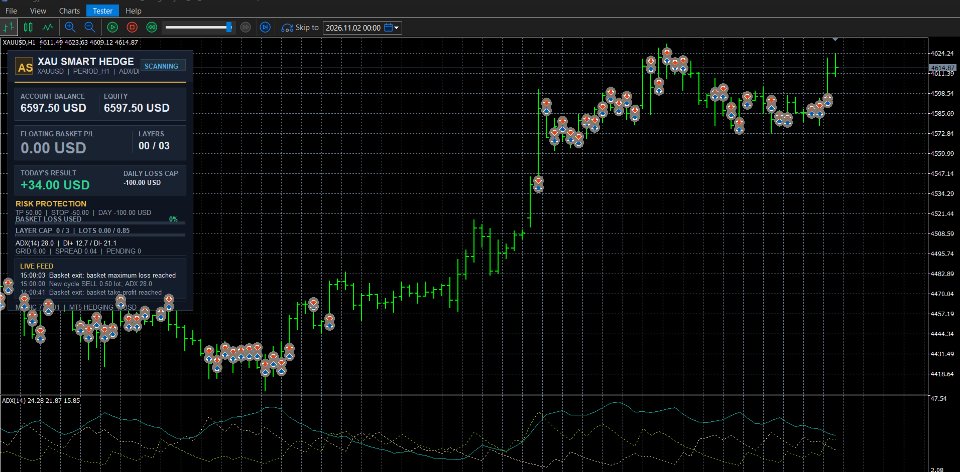
Task: Click the green fast-forward tester icon
Action: pos(152,27)
